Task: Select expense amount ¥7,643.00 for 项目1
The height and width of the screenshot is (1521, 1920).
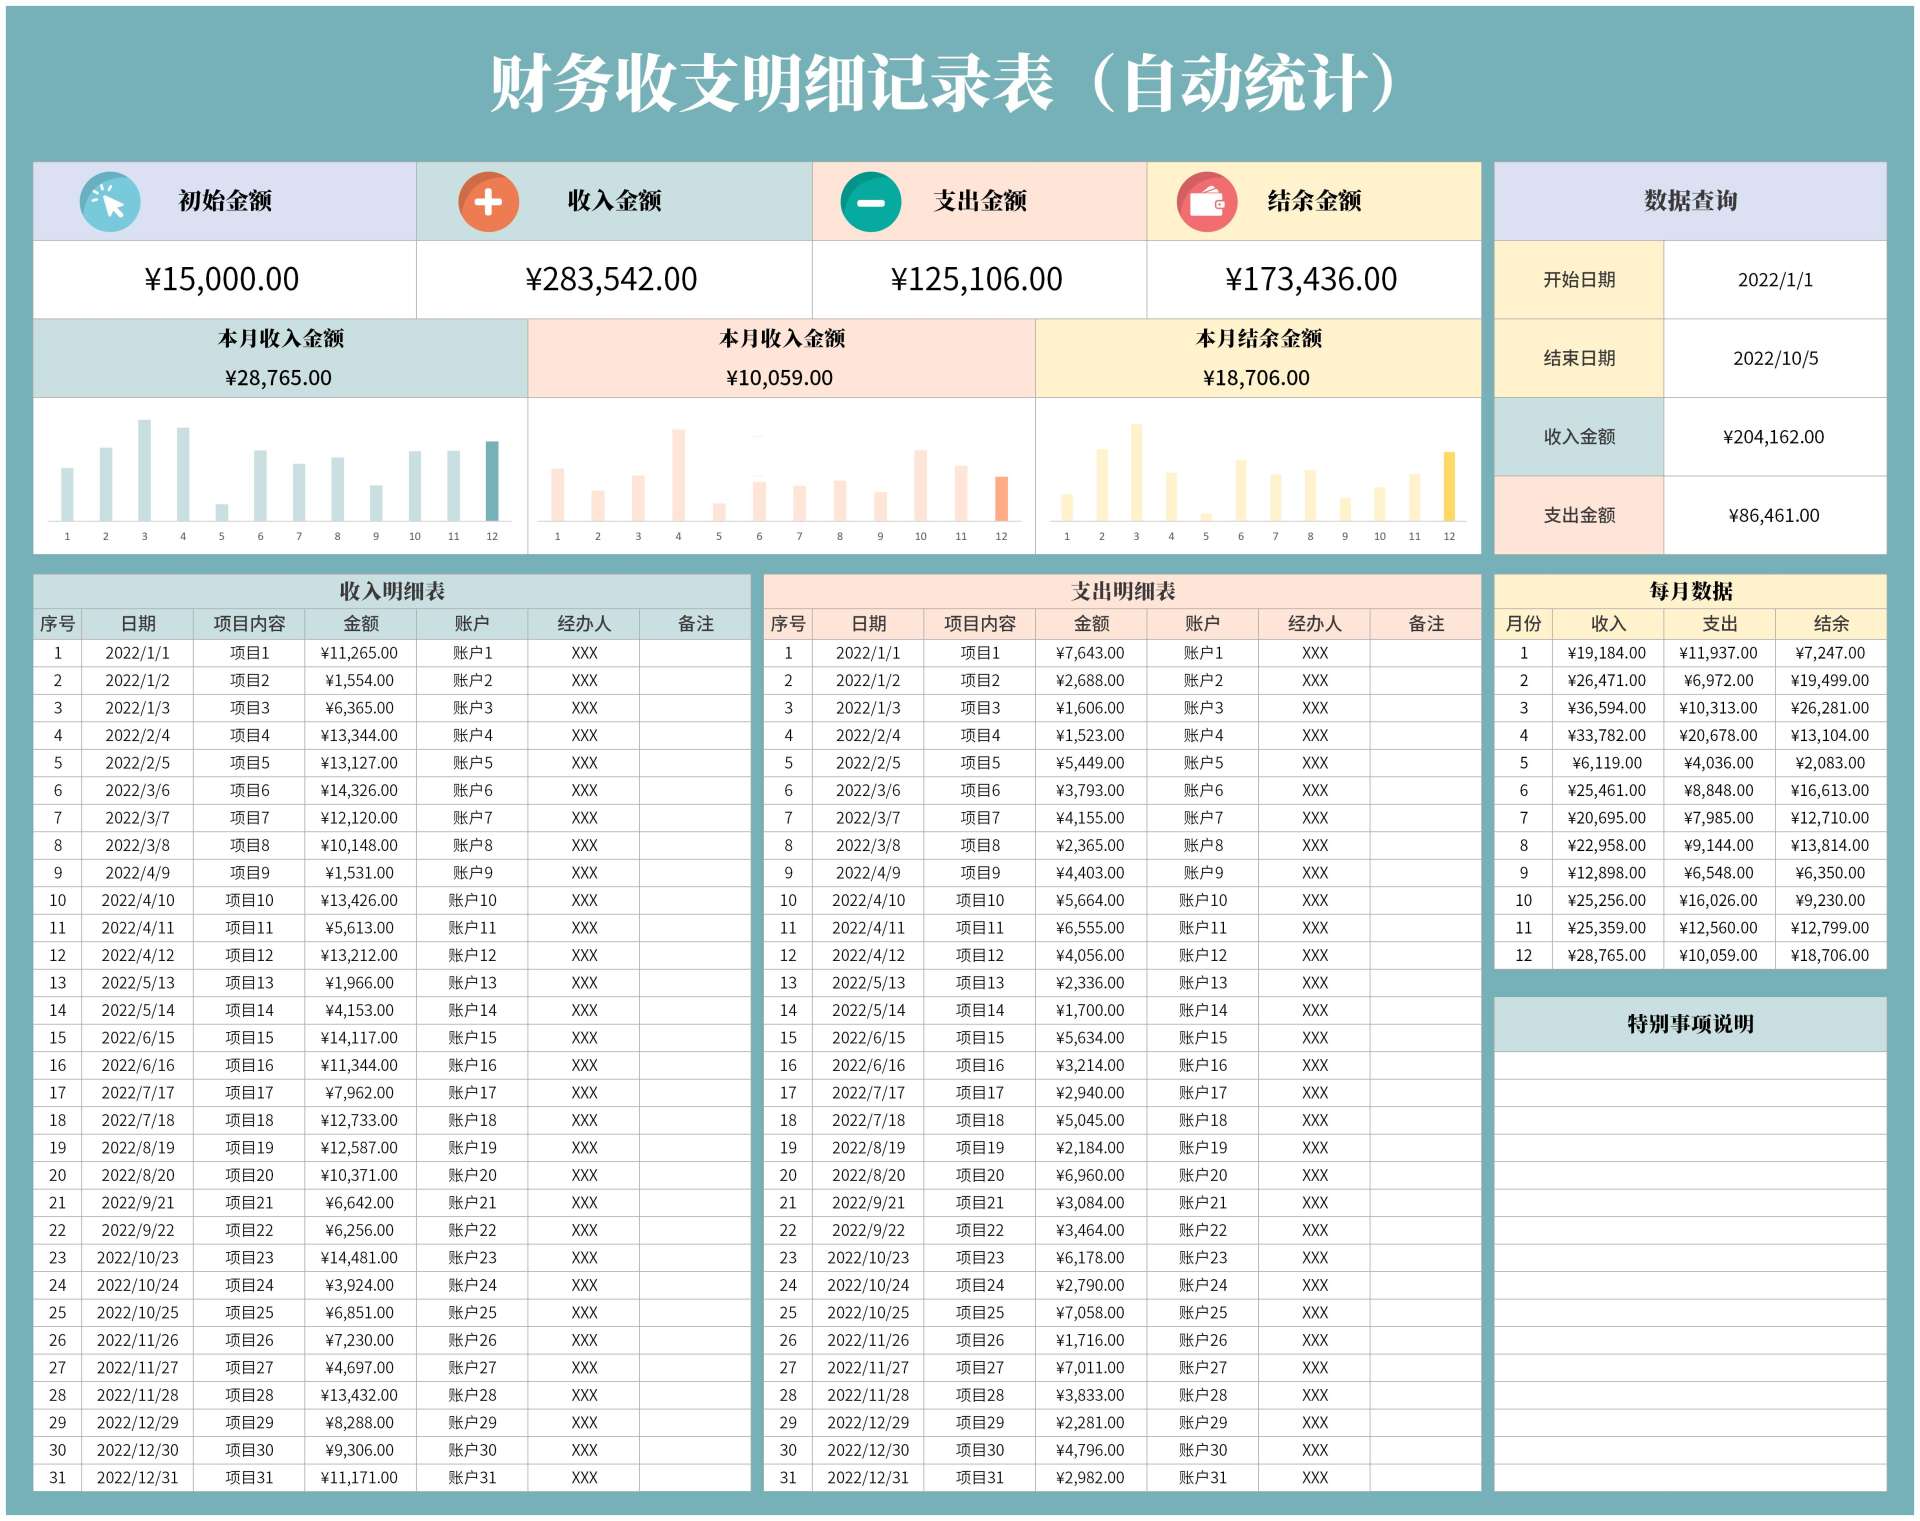Action: coord(1091,653)
